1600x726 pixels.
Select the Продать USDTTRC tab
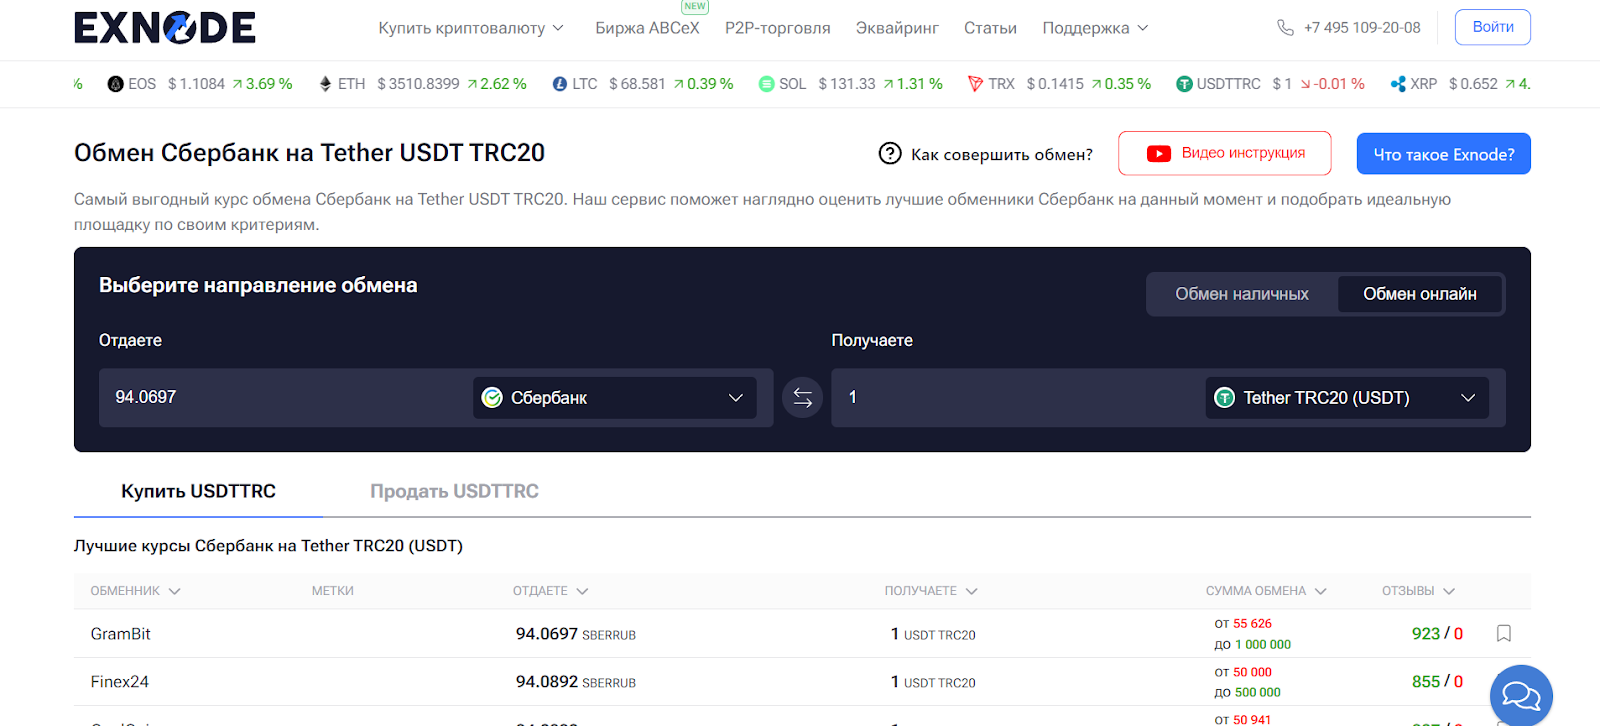click(454, 491)
